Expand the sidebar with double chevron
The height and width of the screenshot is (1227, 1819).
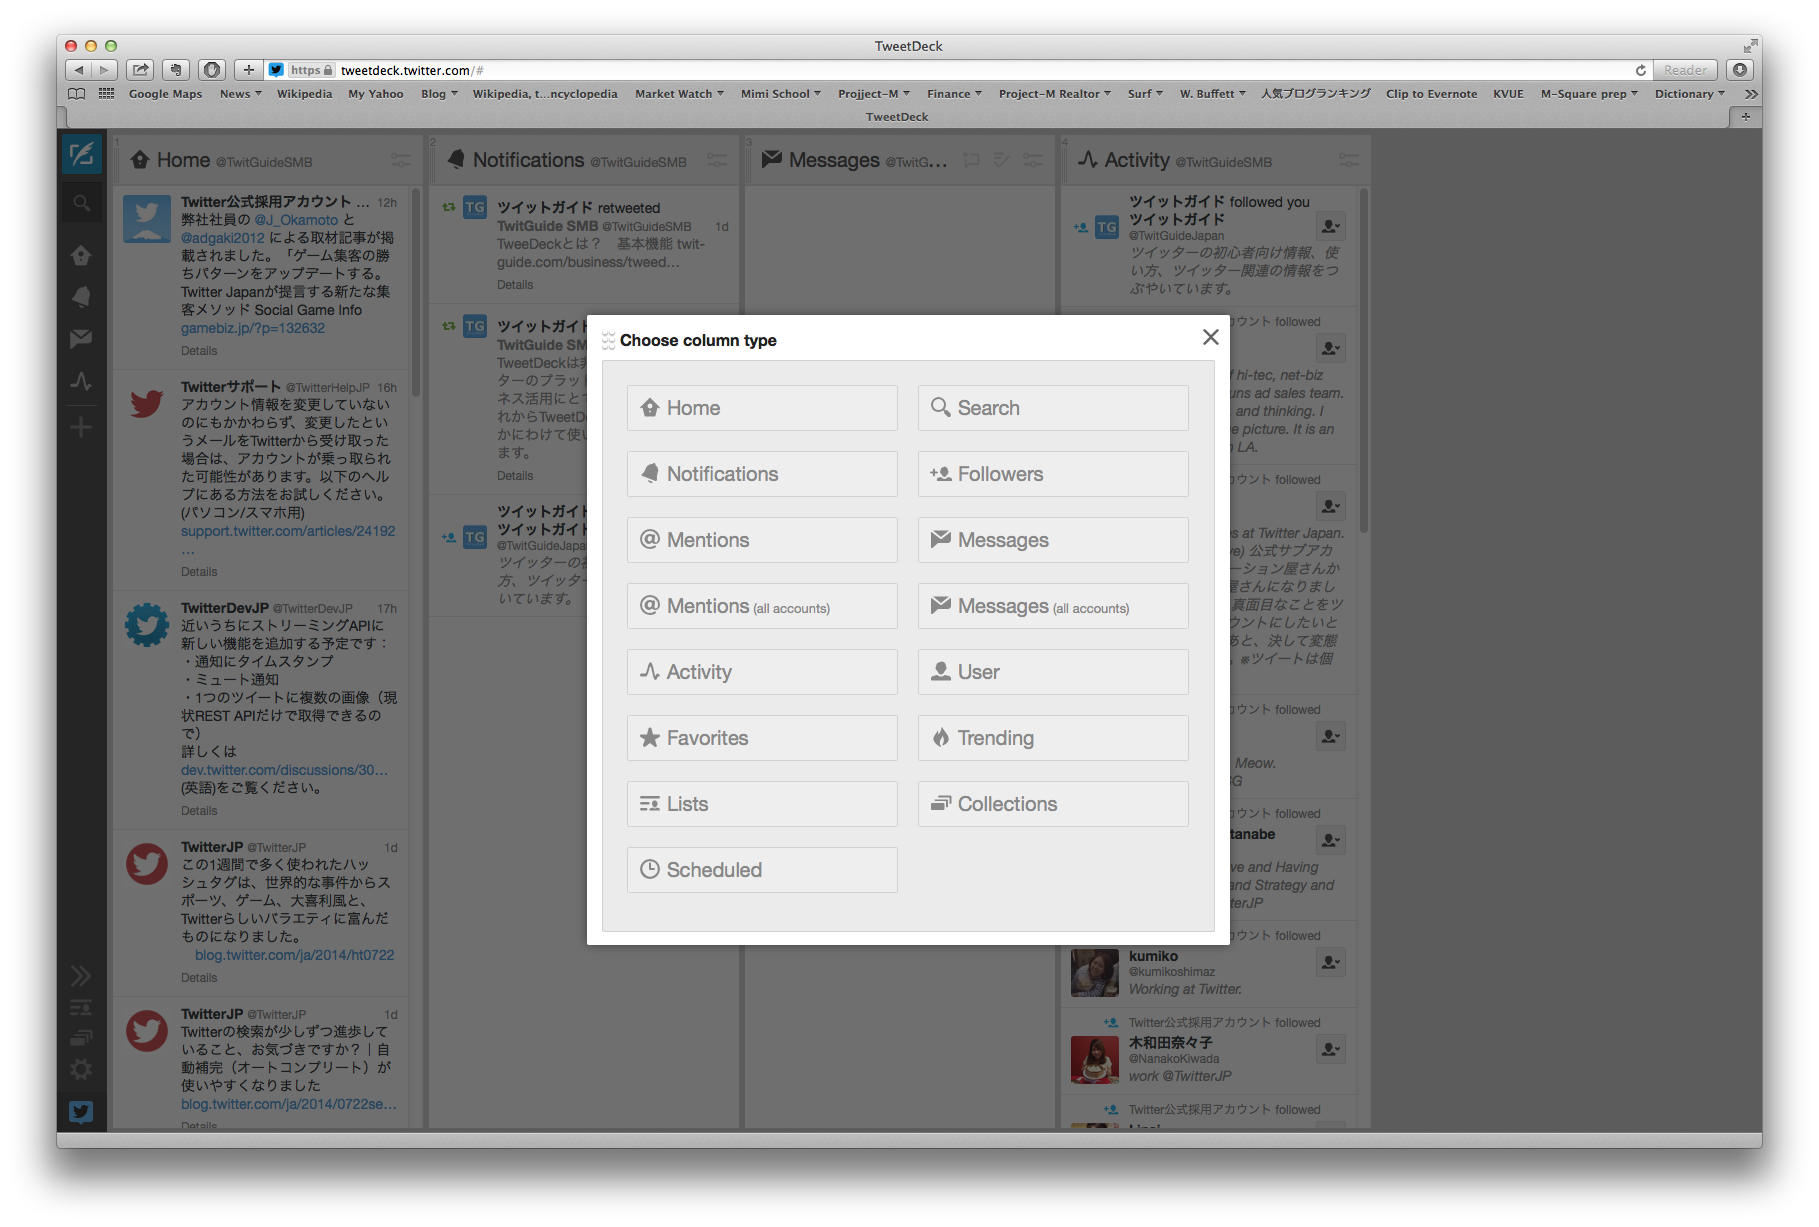[x=81, y=975]
